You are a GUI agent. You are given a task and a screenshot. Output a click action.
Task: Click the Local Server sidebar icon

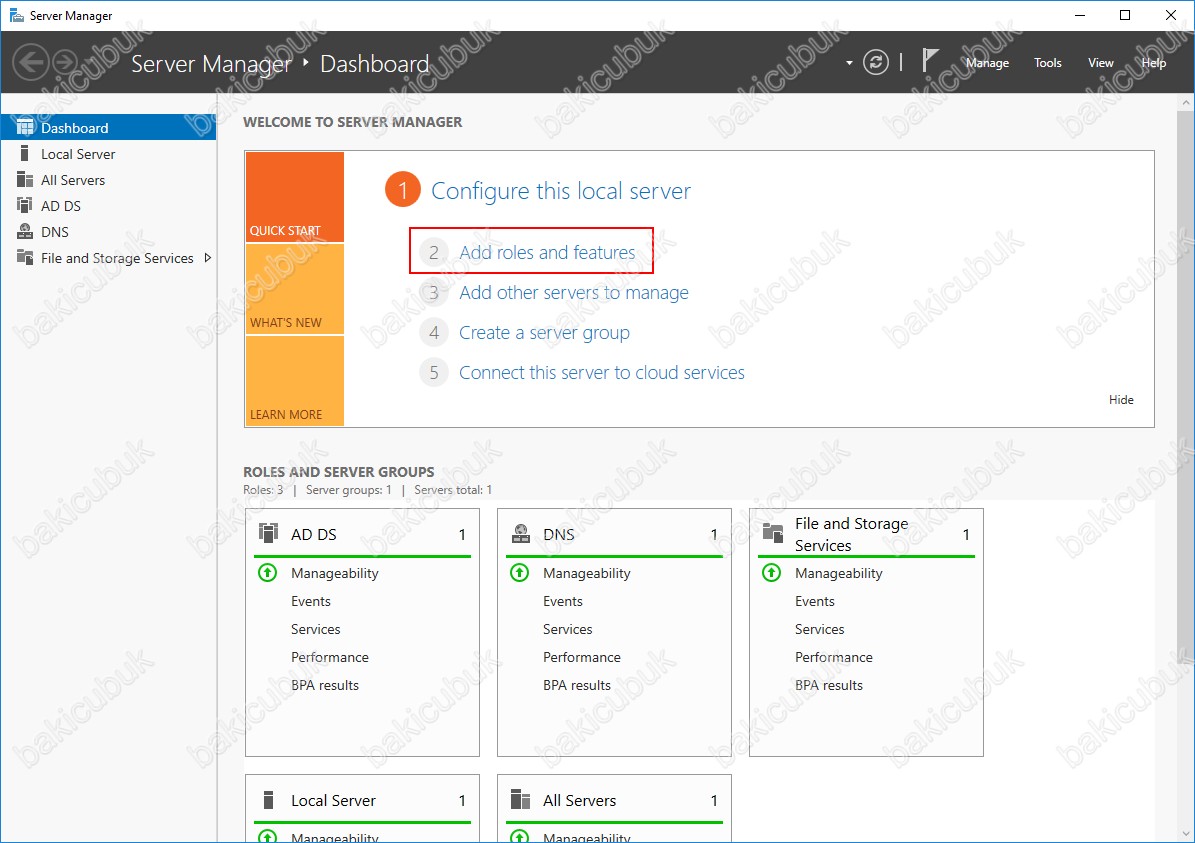click(24, 153)
